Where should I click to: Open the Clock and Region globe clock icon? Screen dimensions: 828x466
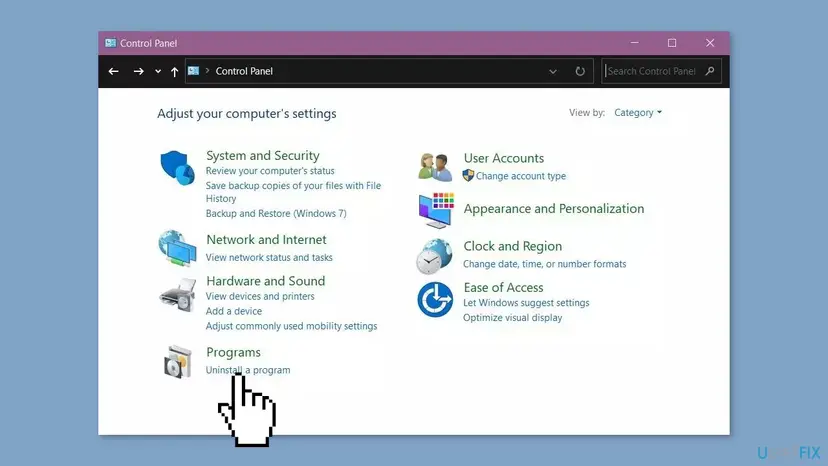tap(434, 256)
